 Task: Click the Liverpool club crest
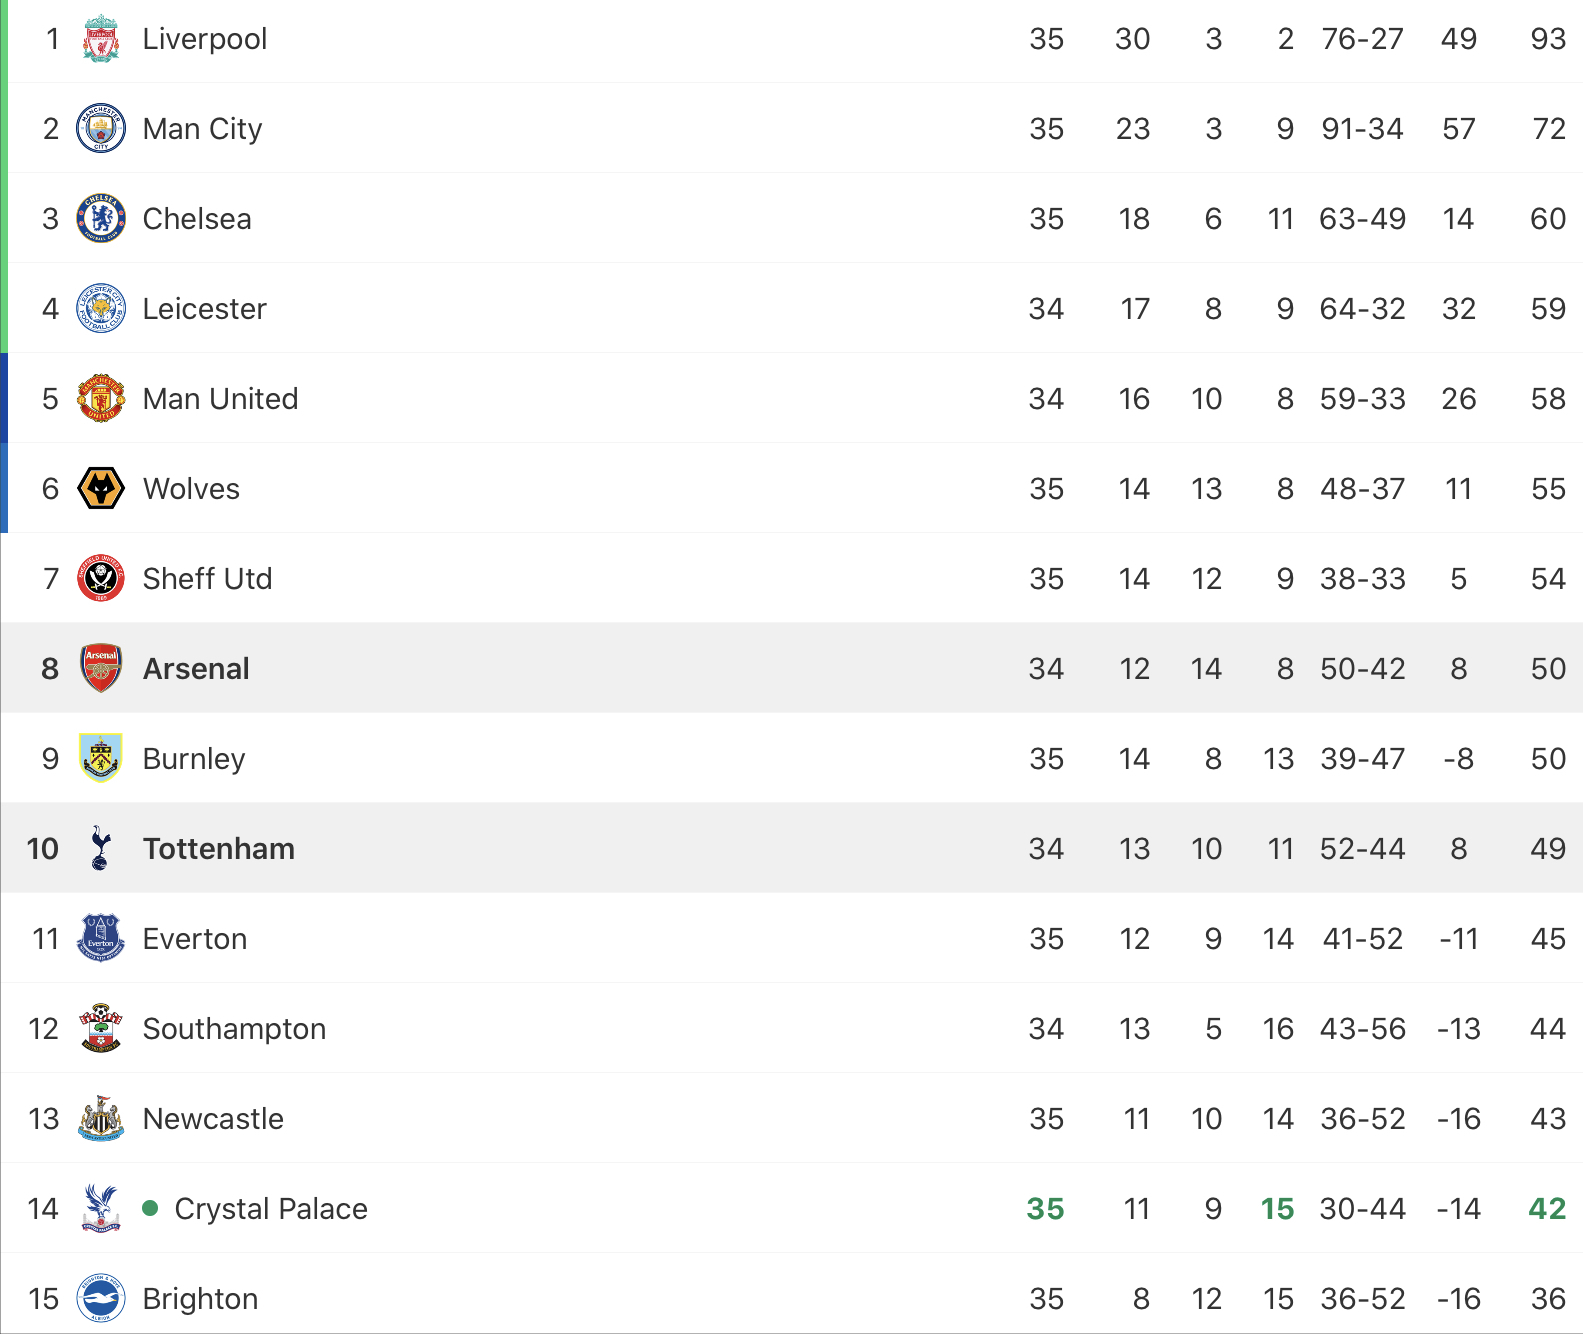pos(101,39)
